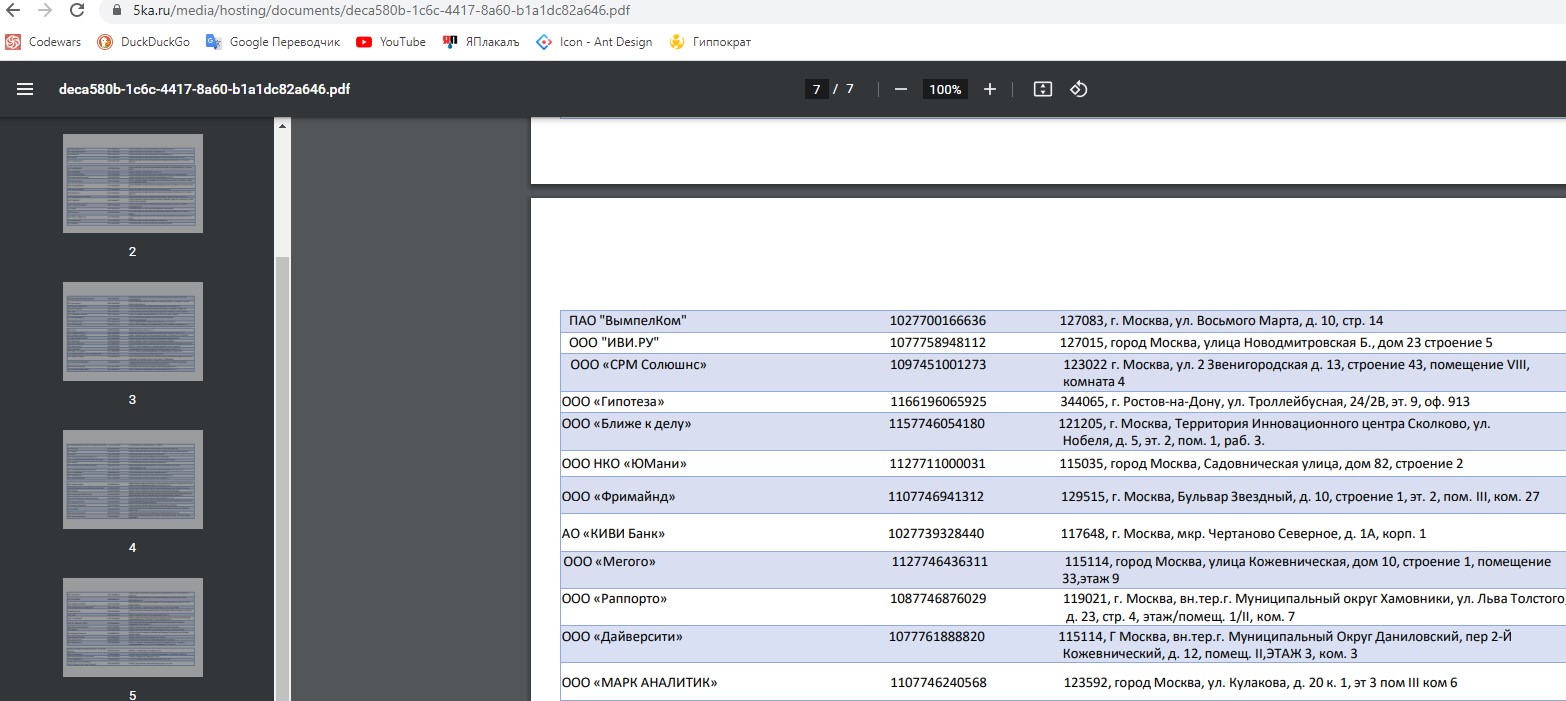Click the fit to page icon
This screenshot has height=701, width=1566.
coord(1042,89)
